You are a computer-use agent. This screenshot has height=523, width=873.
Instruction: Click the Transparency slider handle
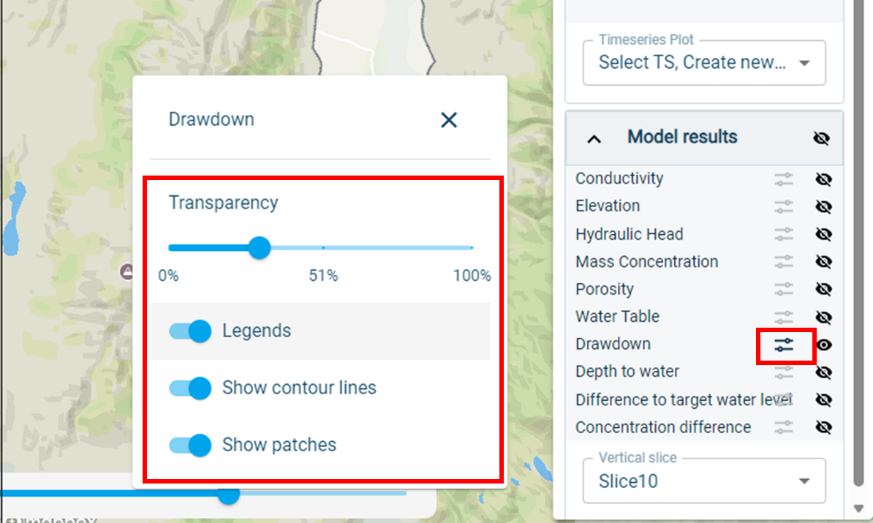[x=259, y=247]
